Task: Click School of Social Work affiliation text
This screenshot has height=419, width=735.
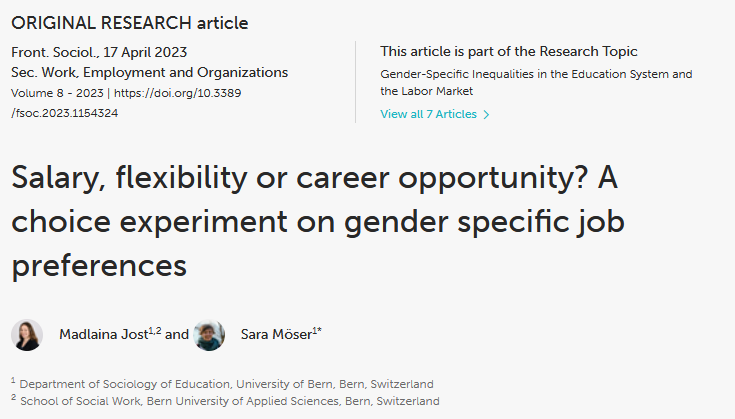Action: [230, 401]
